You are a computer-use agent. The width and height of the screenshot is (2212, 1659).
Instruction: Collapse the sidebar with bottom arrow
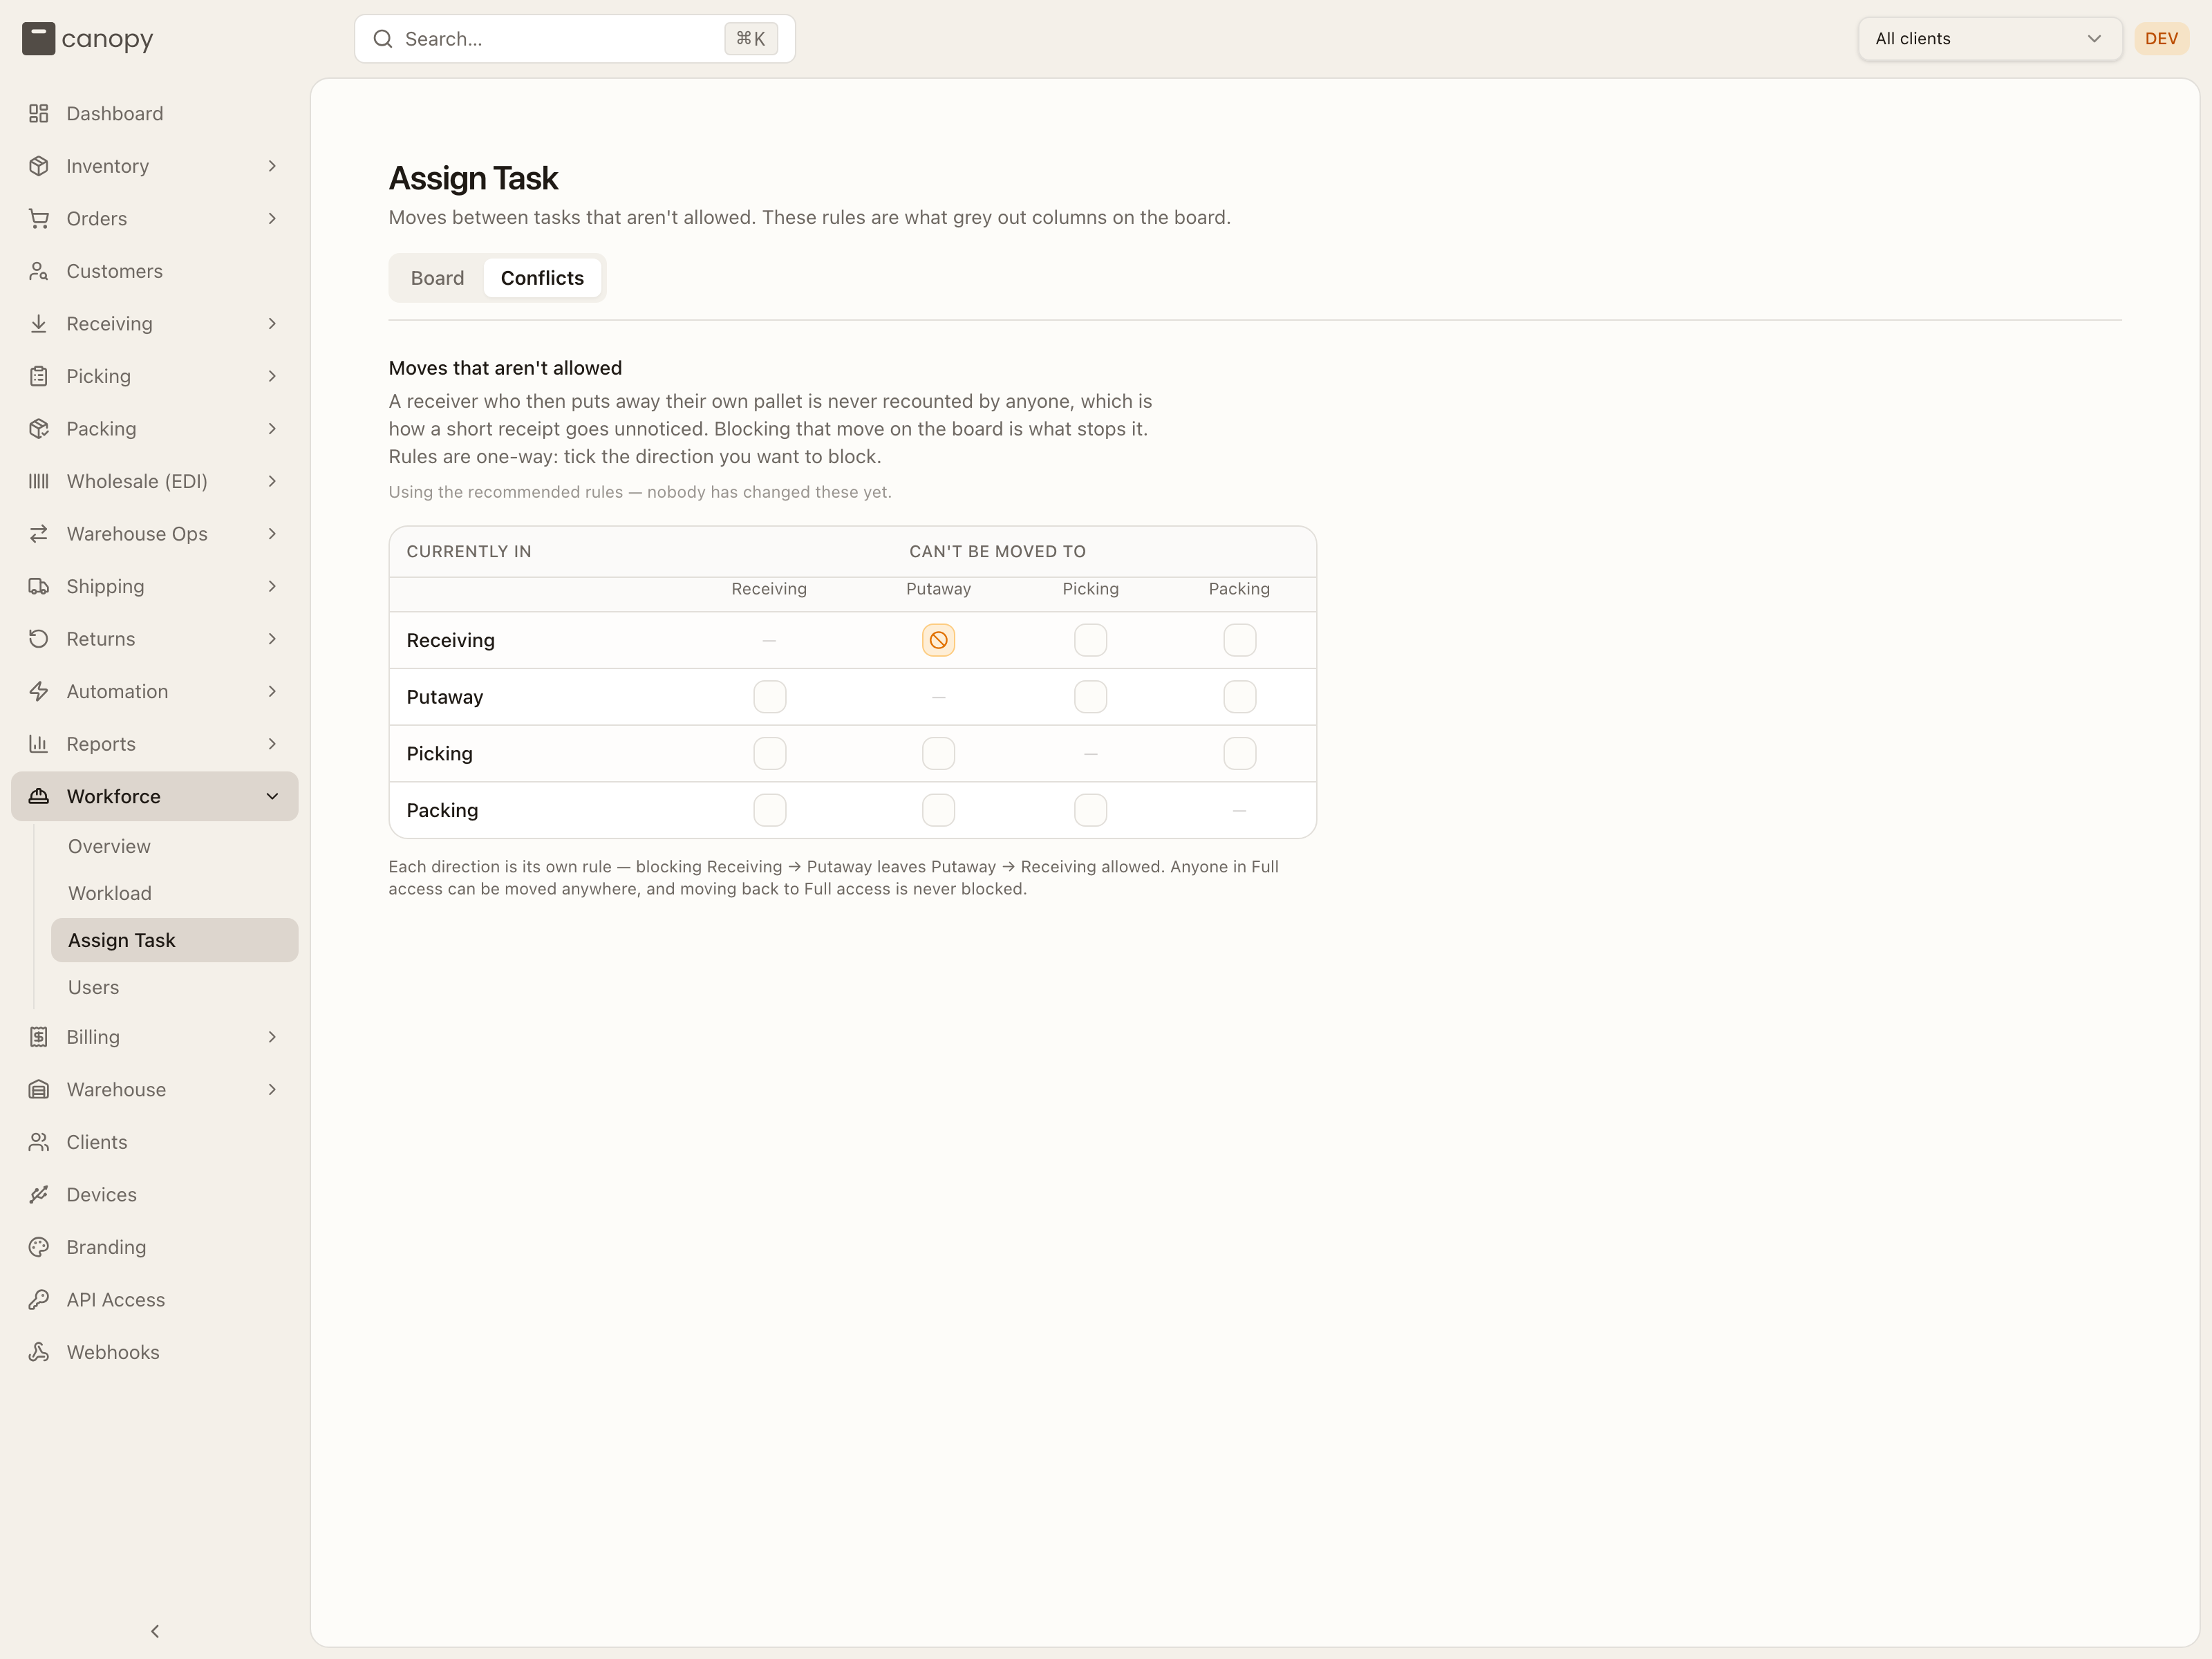155,1631
